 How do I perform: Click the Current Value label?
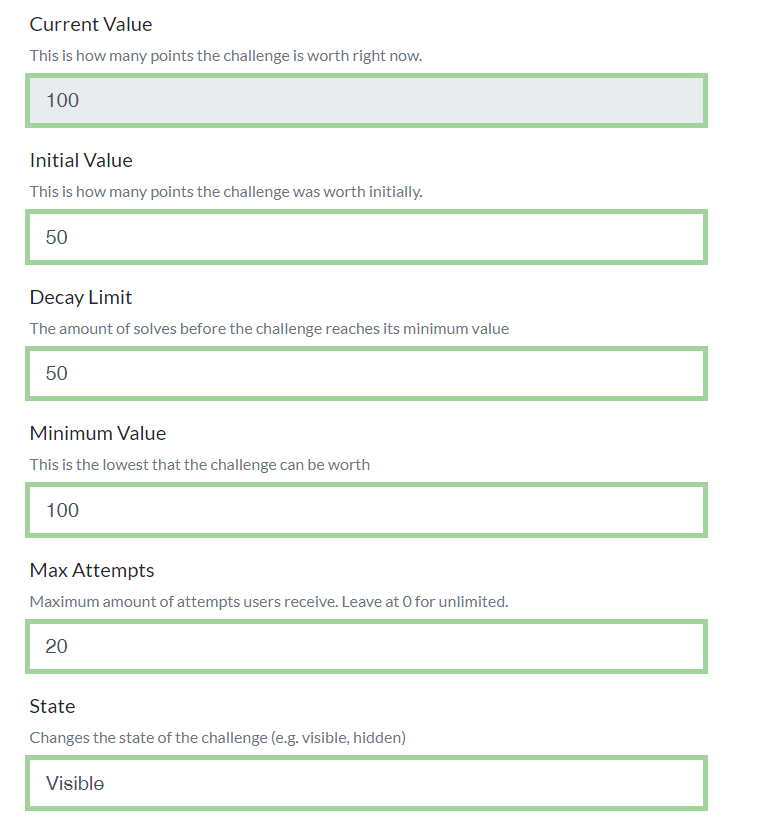91,24
